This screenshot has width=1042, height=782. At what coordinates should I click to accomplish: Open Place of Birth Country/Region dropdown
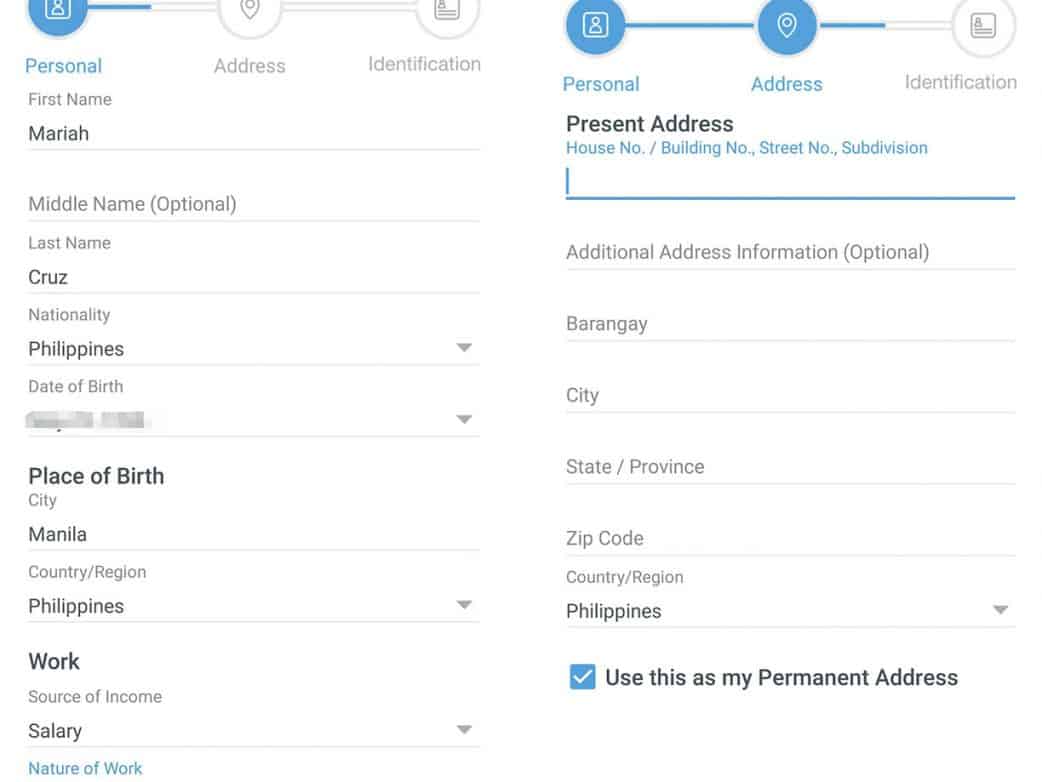[463, 606]
